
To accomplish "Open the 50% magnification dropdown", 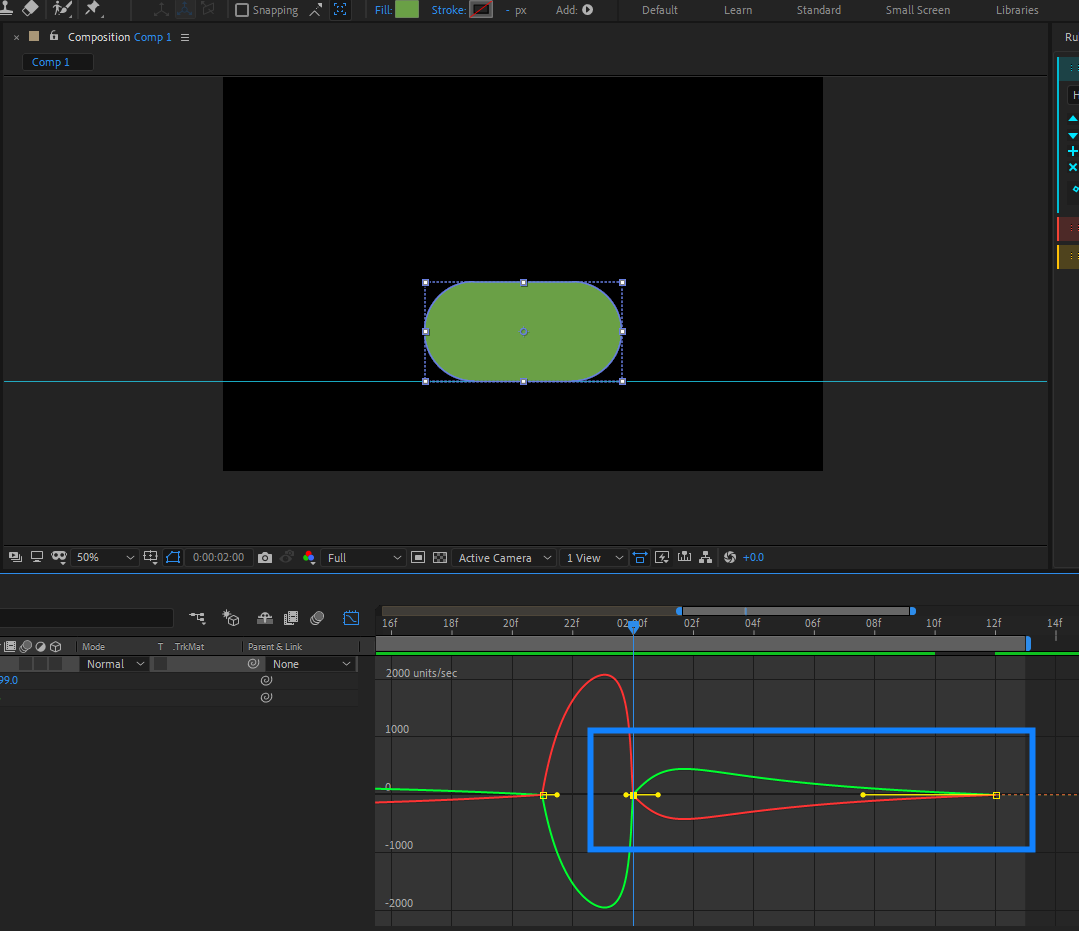I will pyautogui.click(x=104, y=557).
